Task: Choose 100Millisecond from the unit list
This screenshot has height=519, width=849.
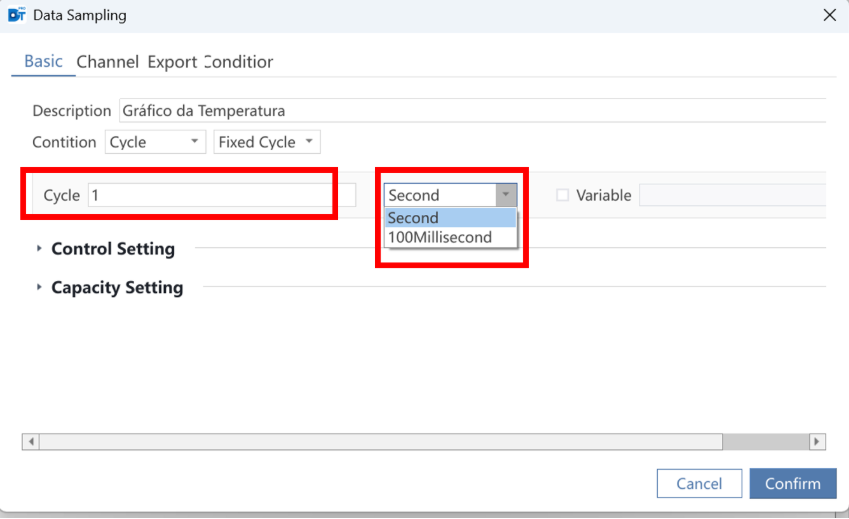Action: click(450, 237)
